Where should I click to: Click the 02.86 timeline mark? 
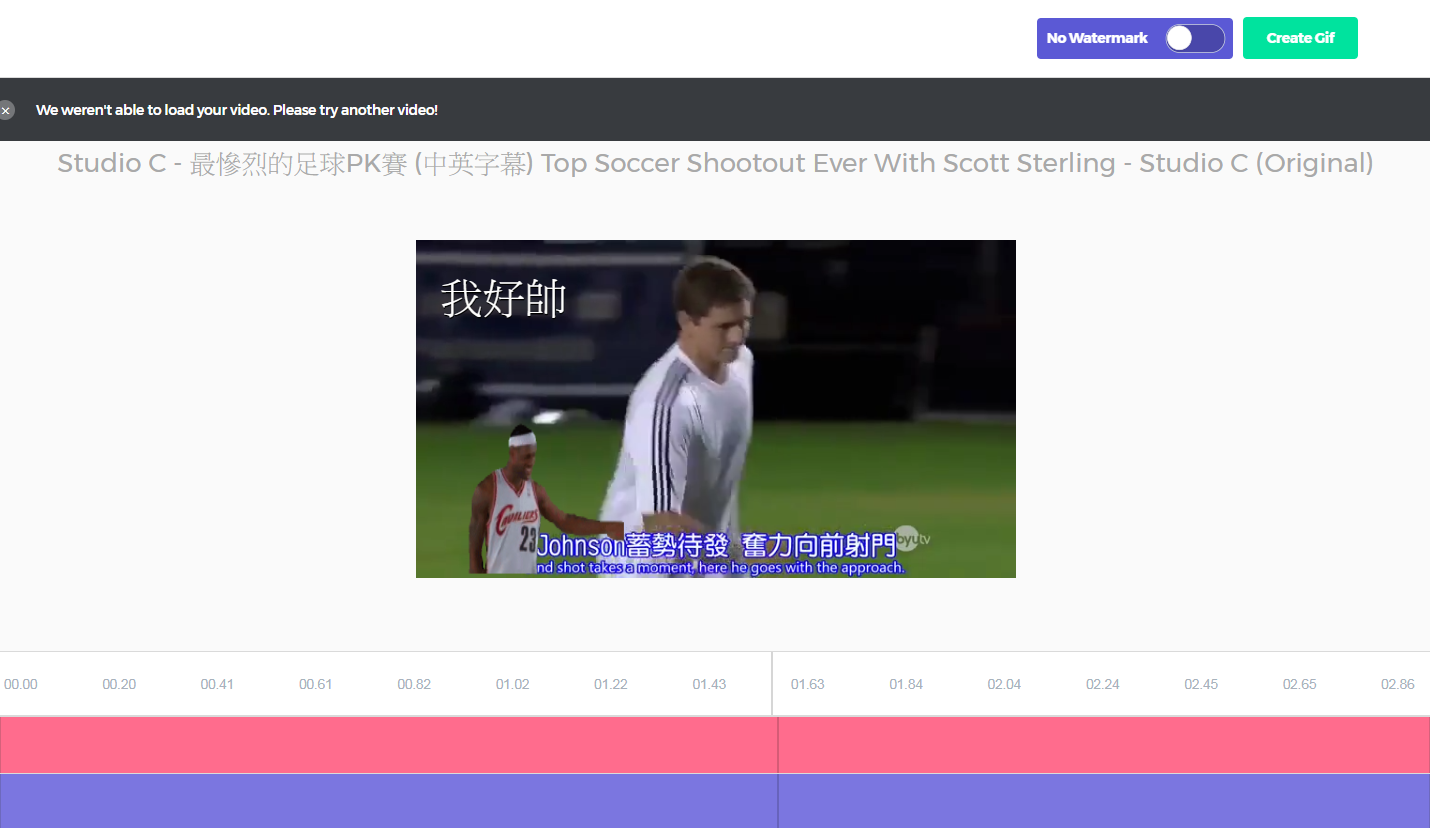tap(1398, 685)
